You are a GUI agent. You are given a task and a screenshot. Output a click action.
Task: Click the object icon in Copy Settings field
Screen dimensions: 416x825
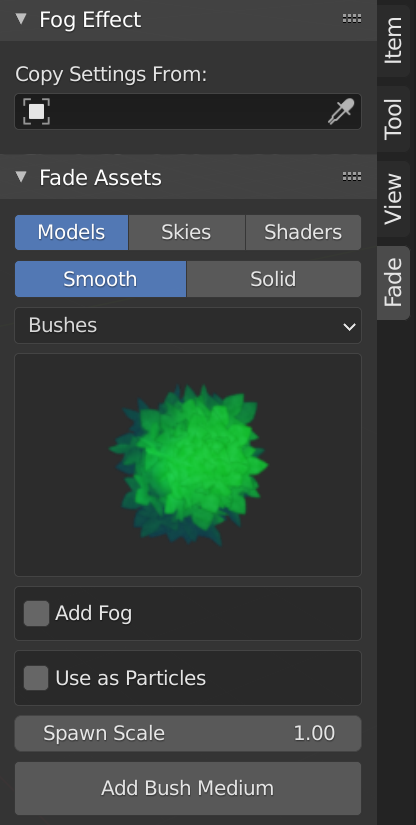coord(36,112)
